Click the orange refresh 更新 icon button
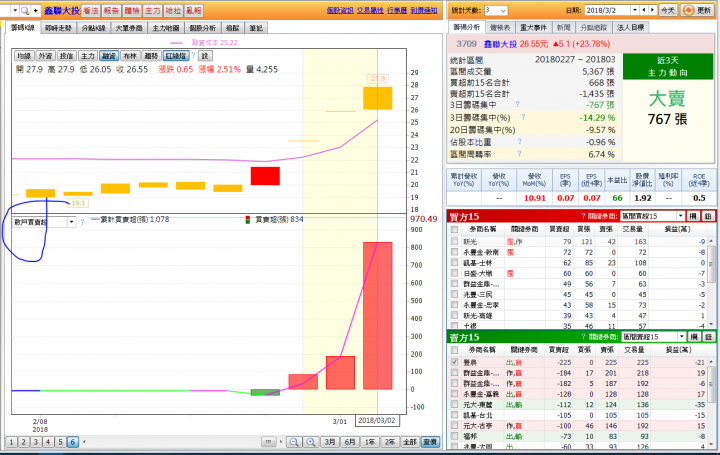Screen dimensions: 720x455 (696, 10)
